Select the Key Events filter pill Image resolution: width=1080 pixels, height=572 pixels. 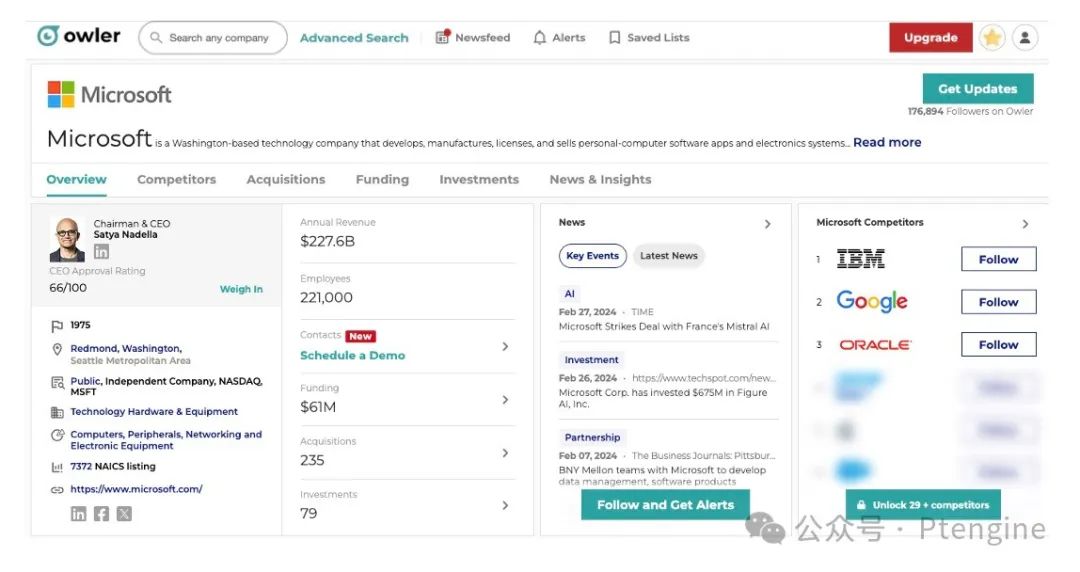[x=592, y=256]
